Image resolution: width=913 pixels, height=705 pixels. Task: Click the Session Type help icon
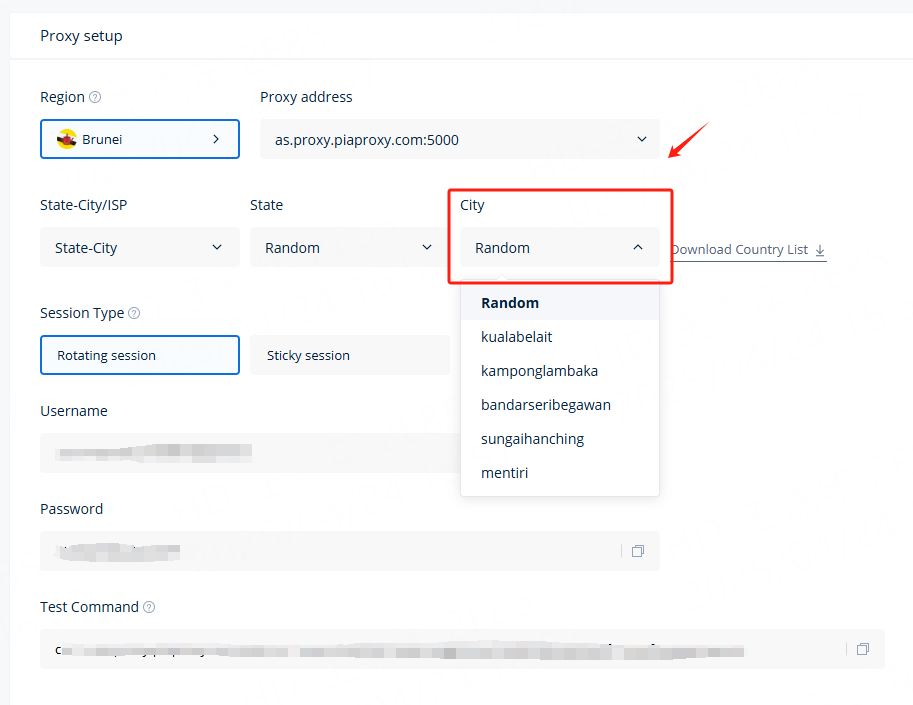(x=134, y=313)
